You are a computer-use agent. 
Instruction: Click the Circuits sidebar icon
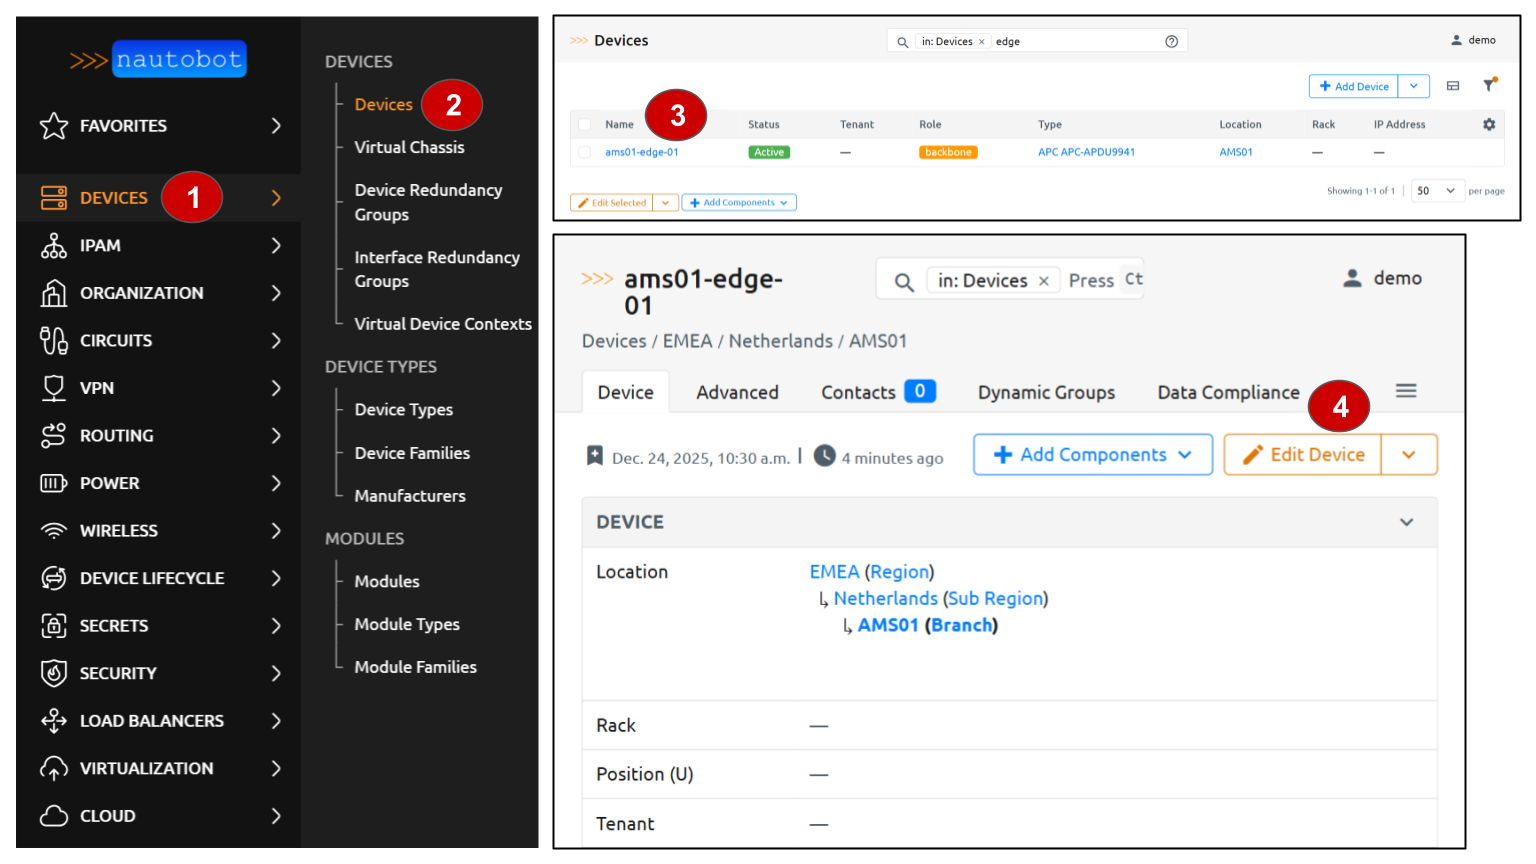tap(54, 341)
